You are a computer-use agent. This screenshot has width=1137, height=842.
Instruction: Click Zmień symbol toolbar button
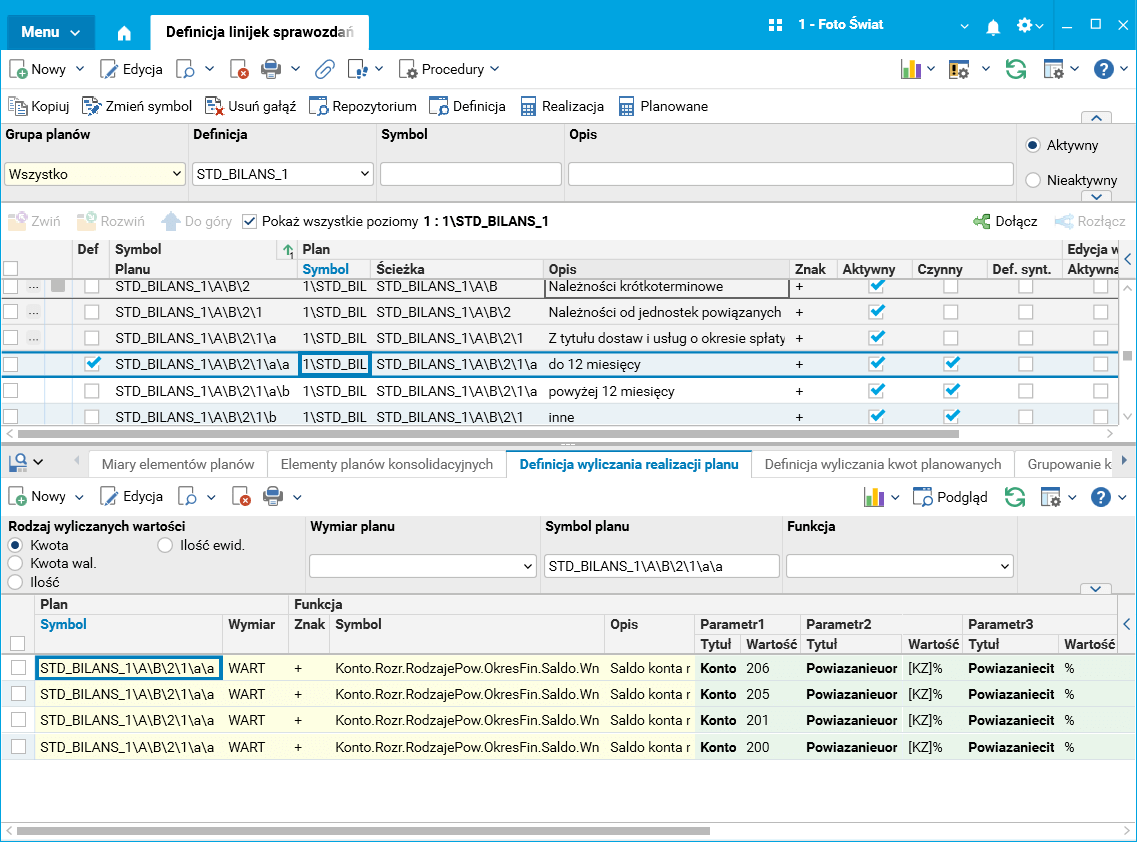[137, 106]
